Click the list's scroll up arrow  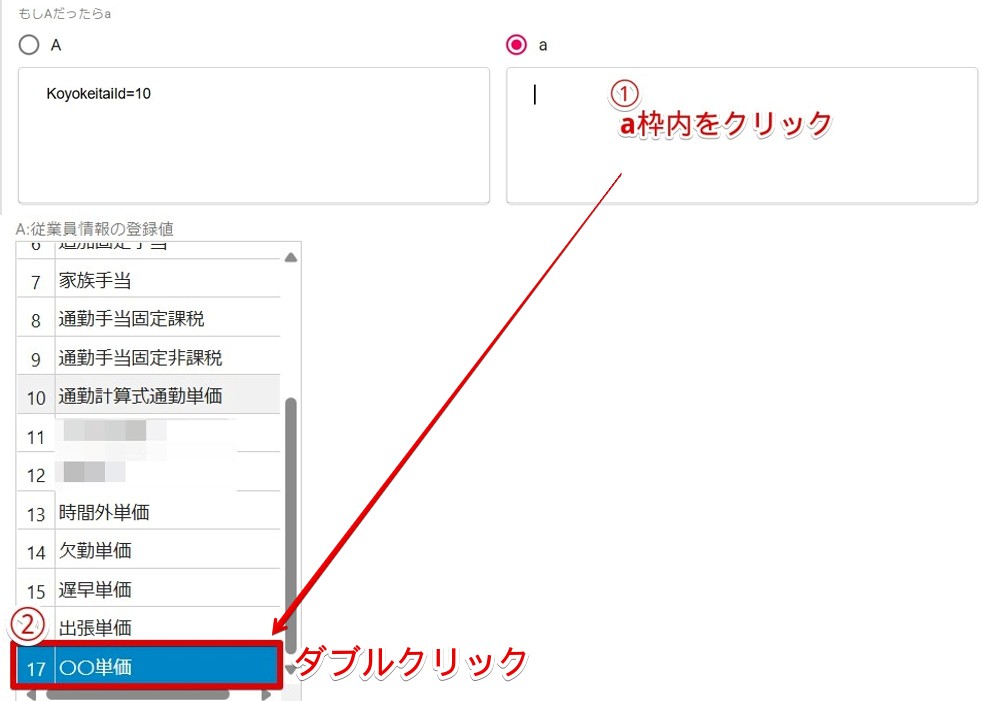pyautogui.click(x=291, y=257)
